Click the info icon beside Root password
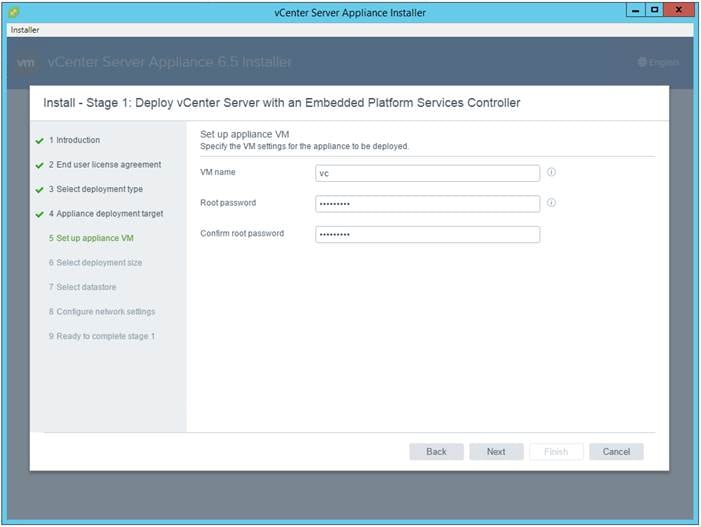 click(x=551, y=203)
